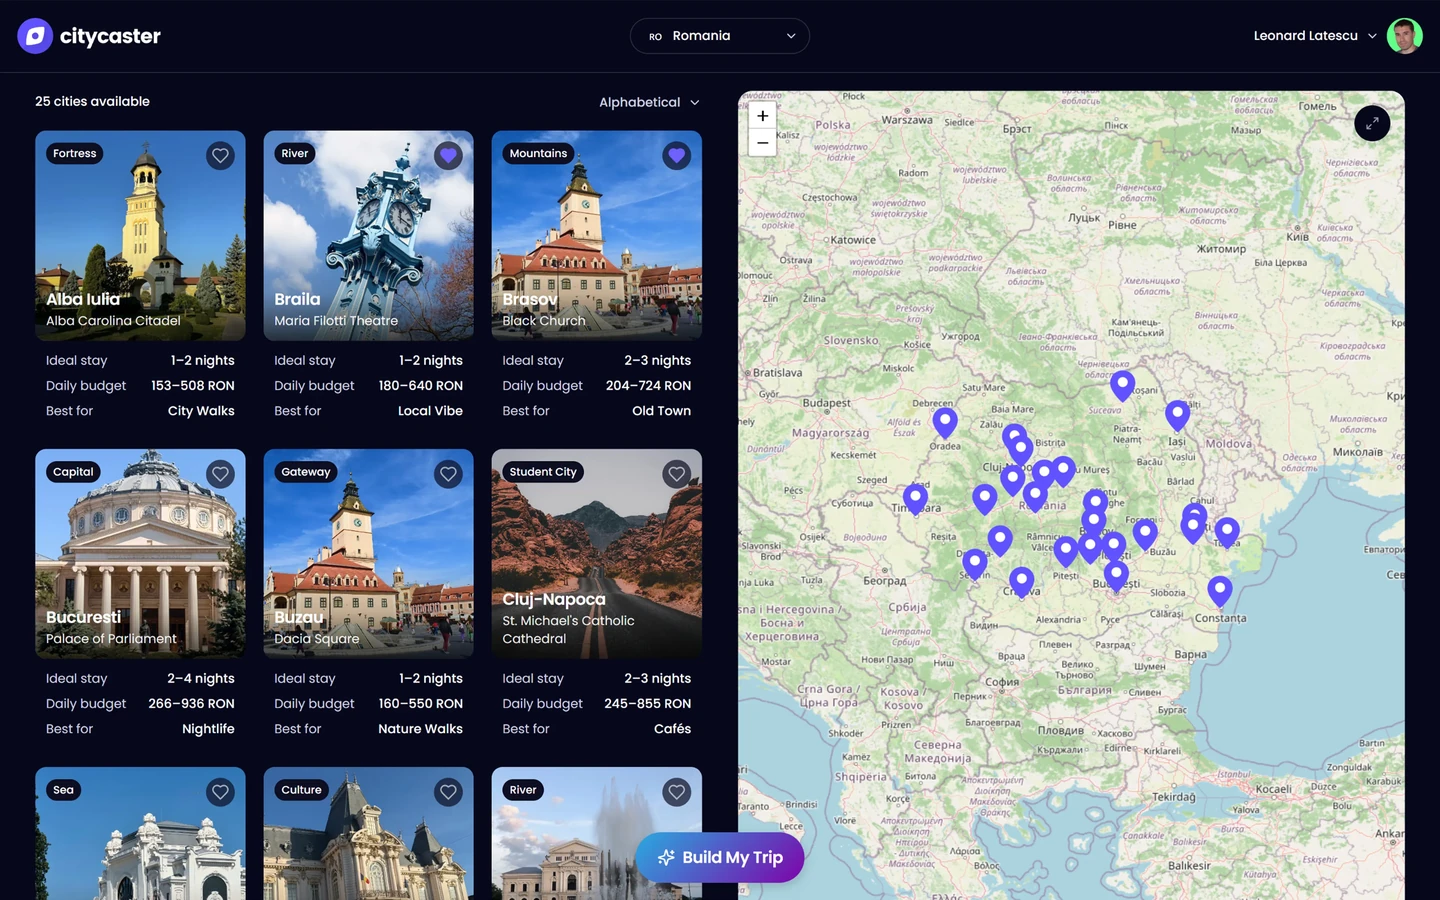Zoom out on the map
Screen dimensions: 1440x900
[x=762, y=142]
